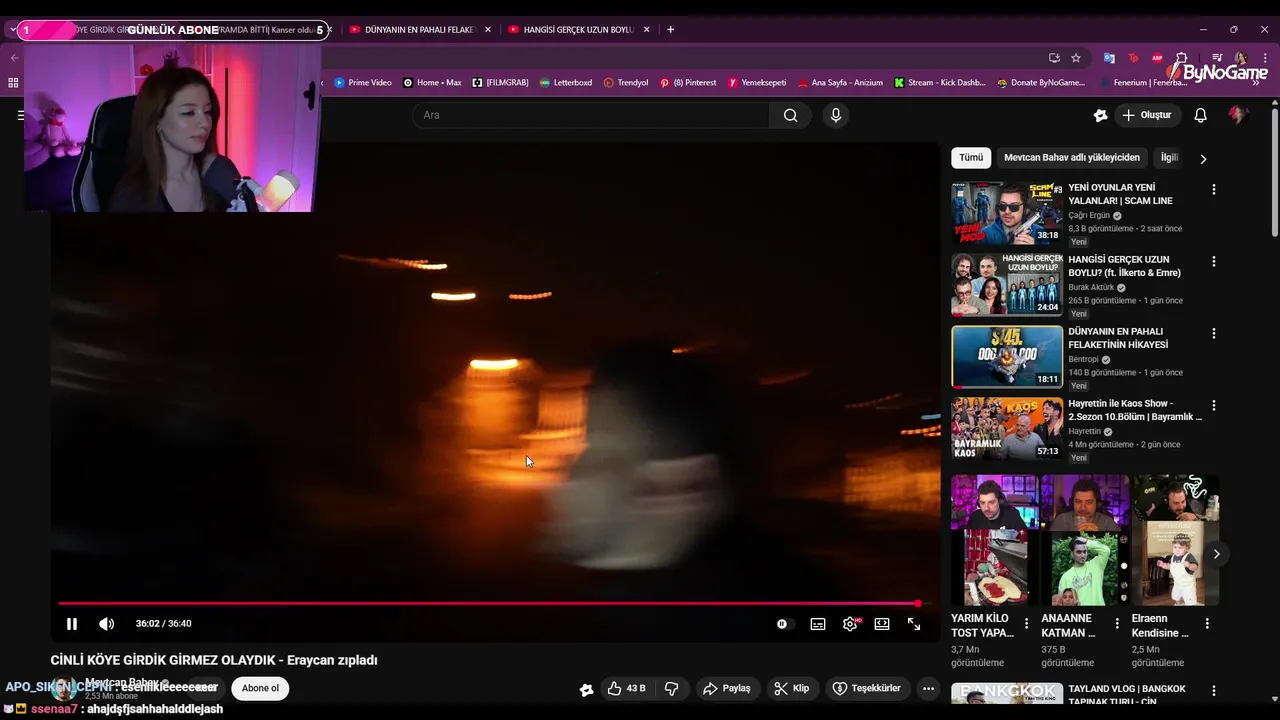Open the install app icon in address bar

click(x=1054, y=58)
